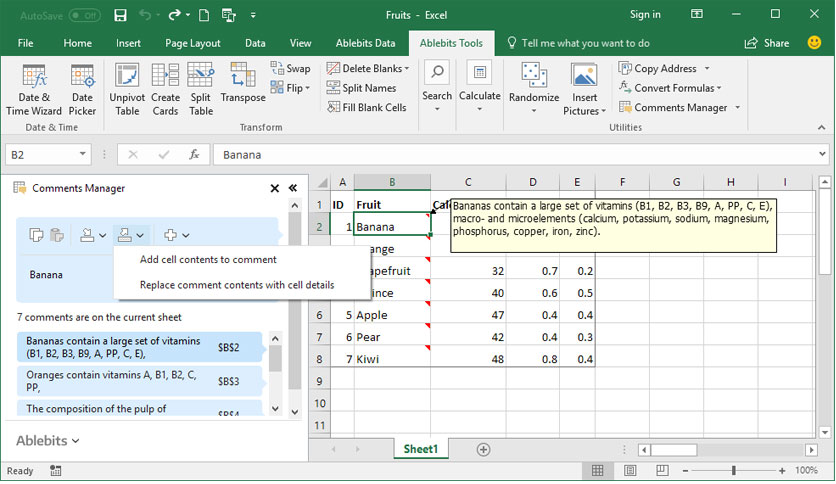
Task: Click the Share button
Action: point(767,43)
